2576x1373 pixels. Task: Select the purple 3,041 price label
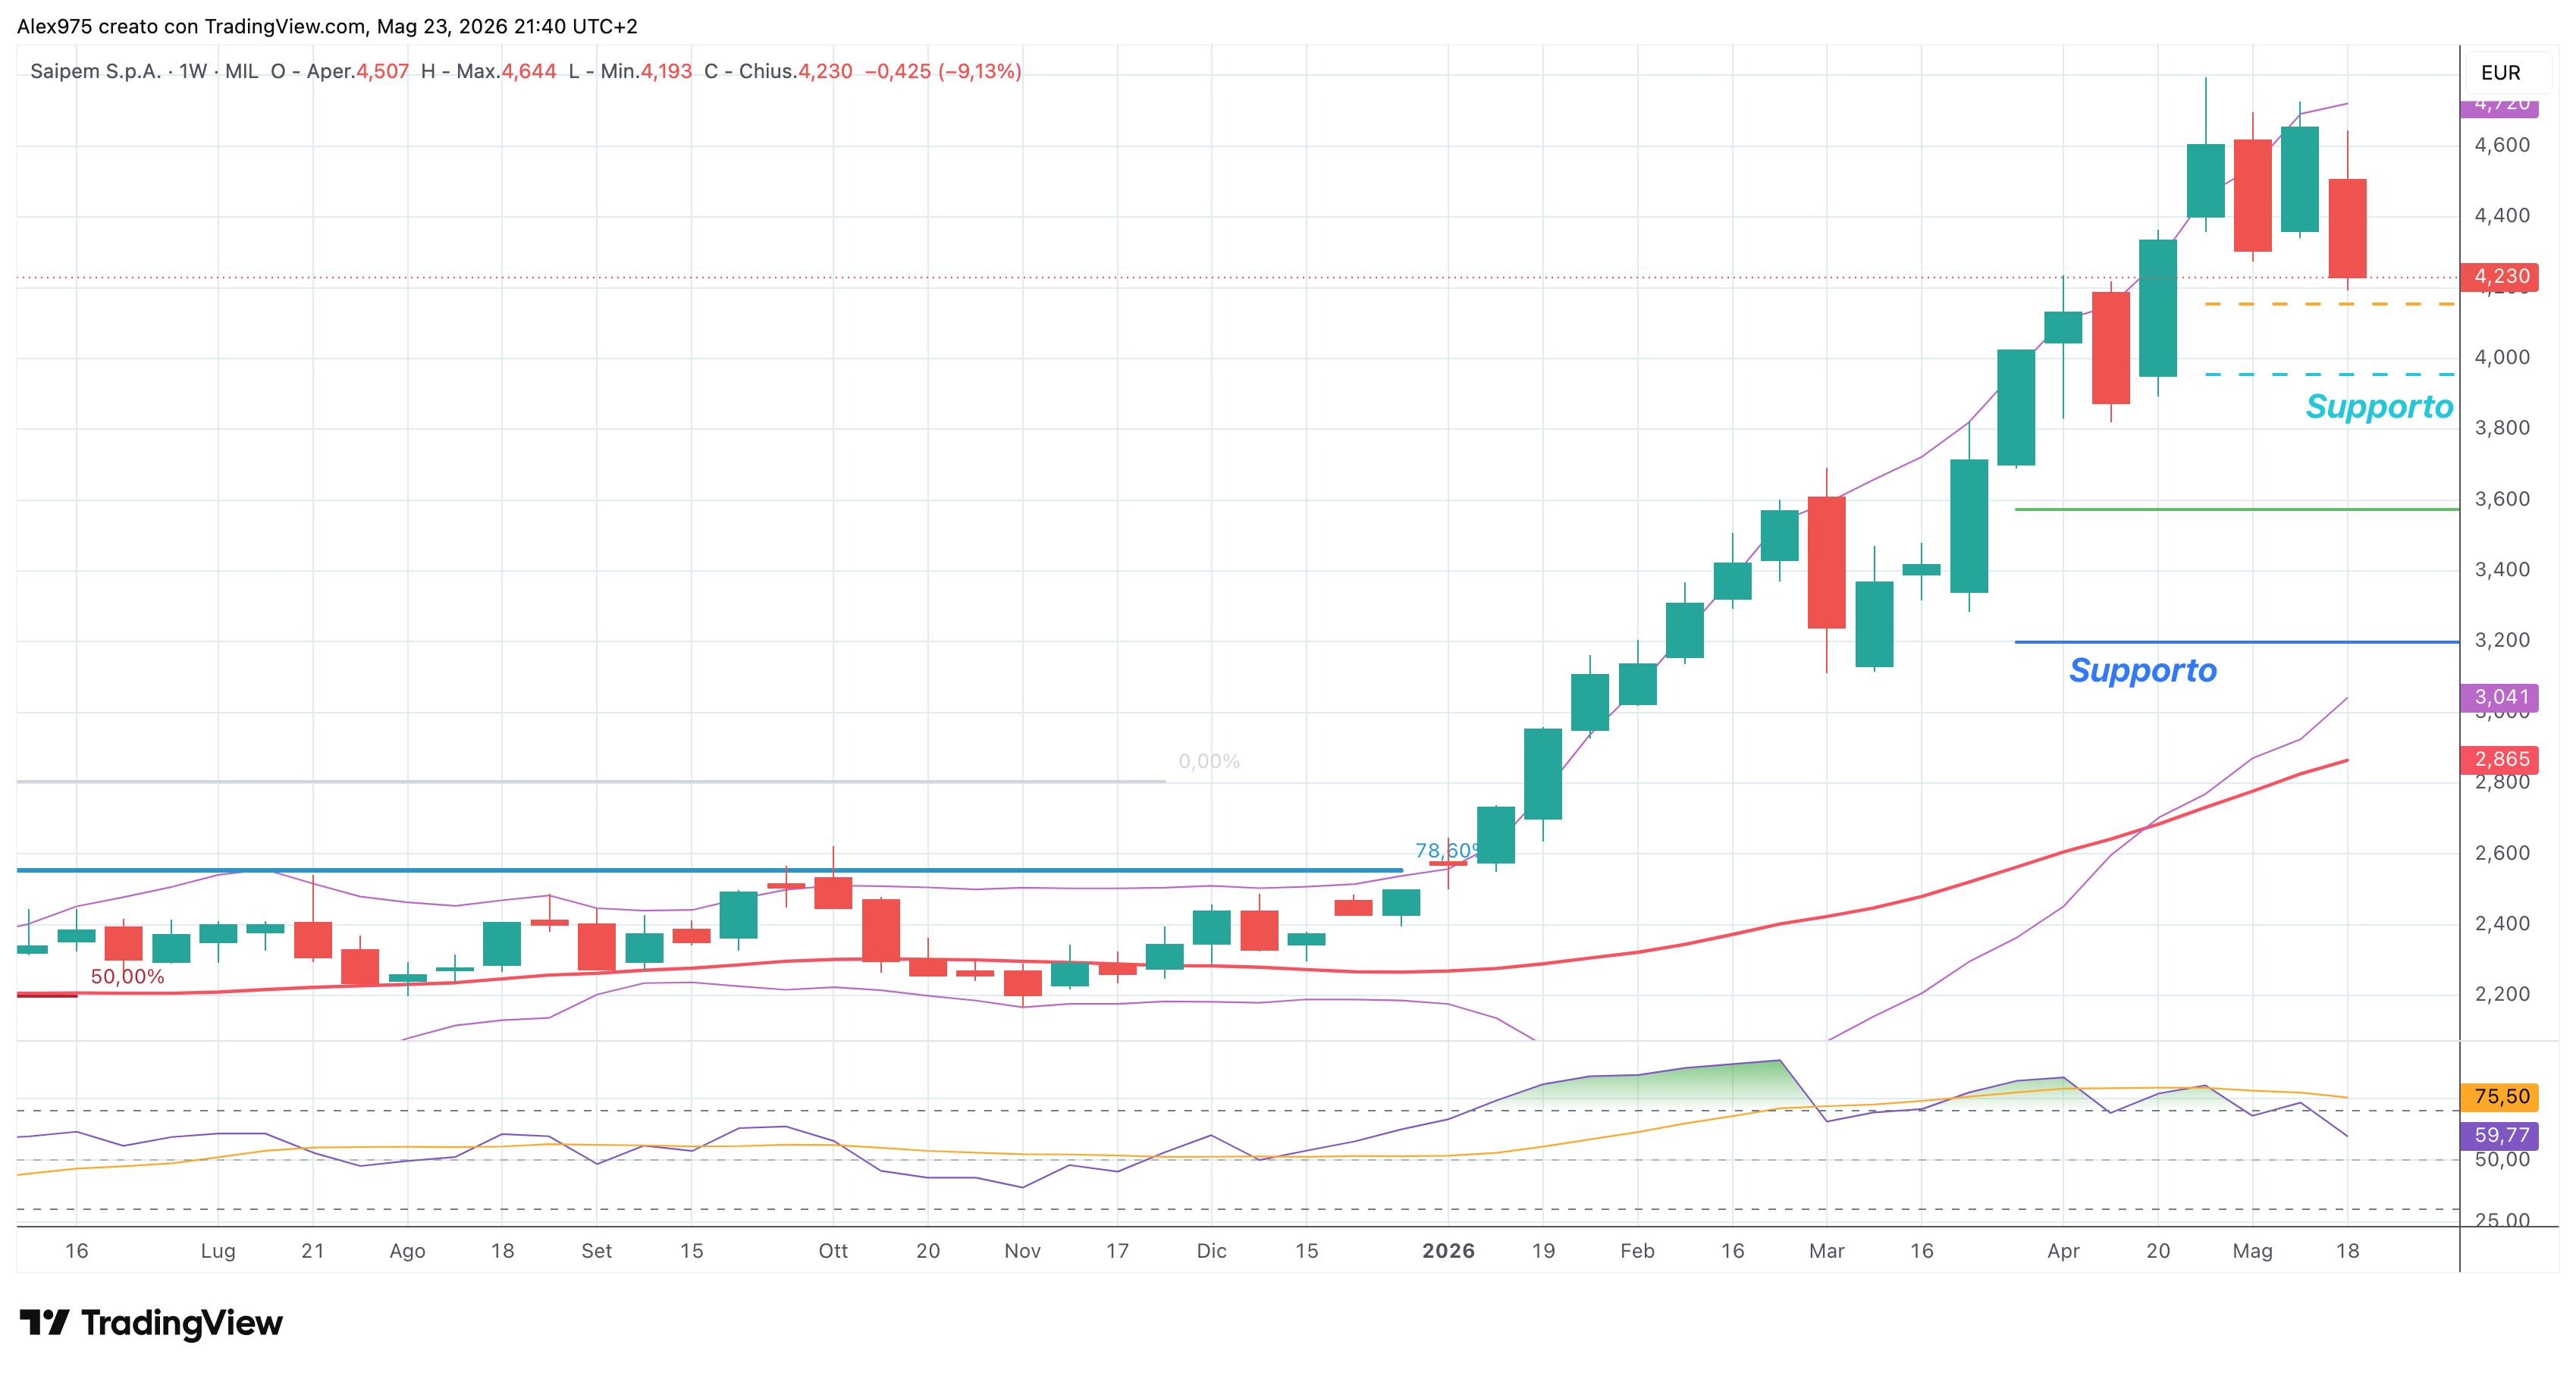coord(2499,697)
